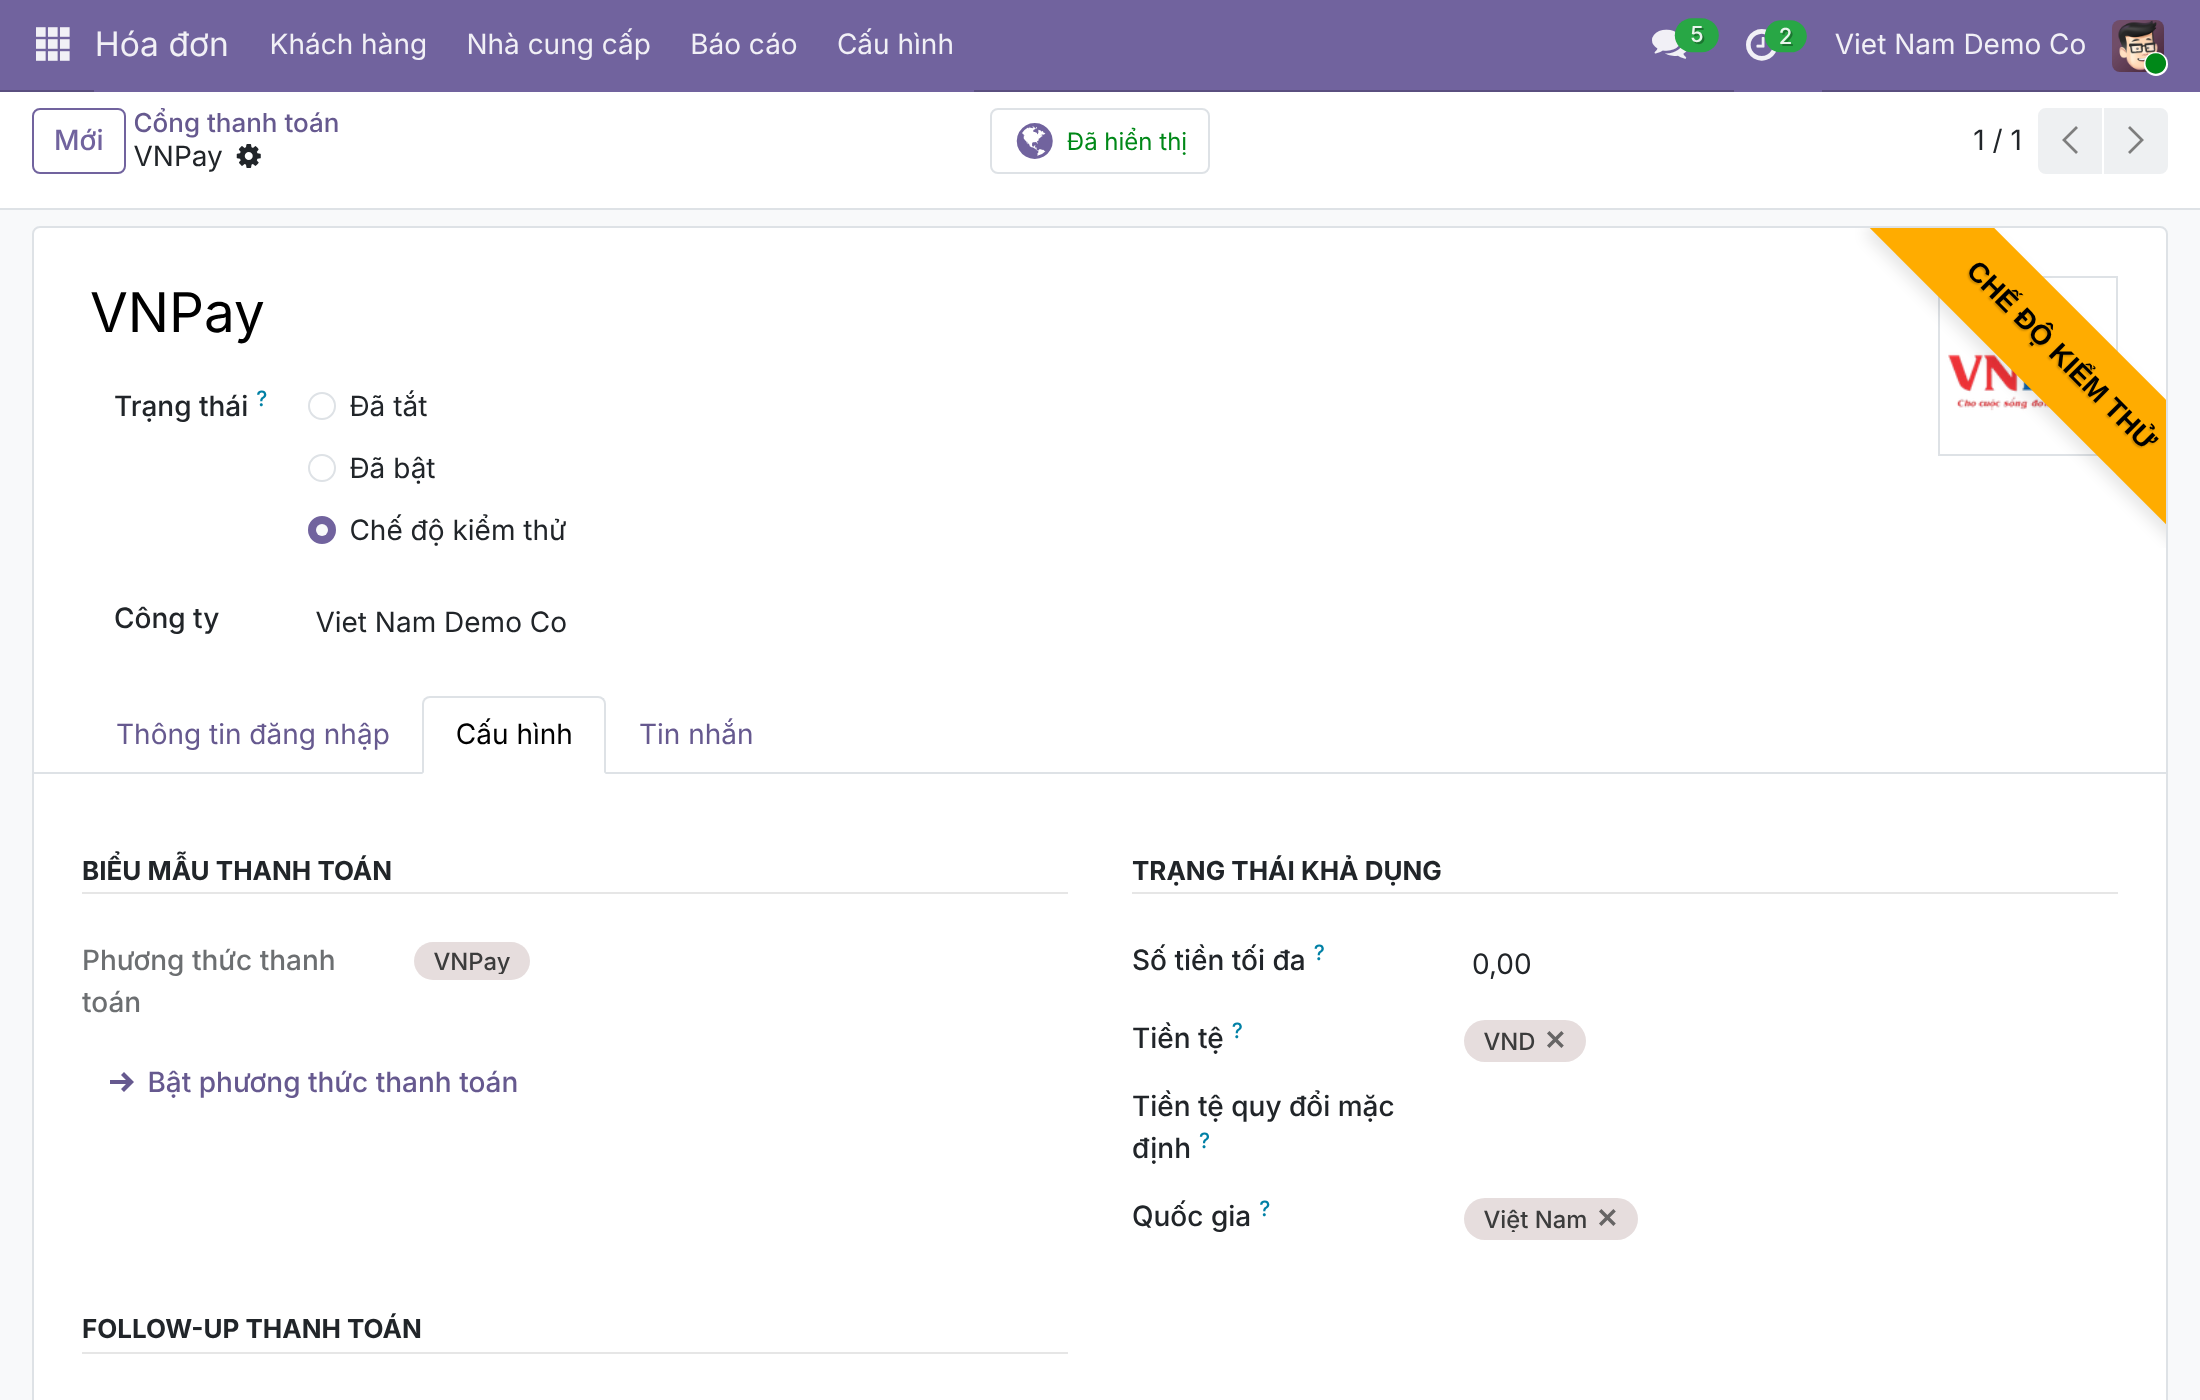Select the Đã tắt state option
Image resolution: width=2200 pixels, height=1400 pixels.
(x=321, y=406)
